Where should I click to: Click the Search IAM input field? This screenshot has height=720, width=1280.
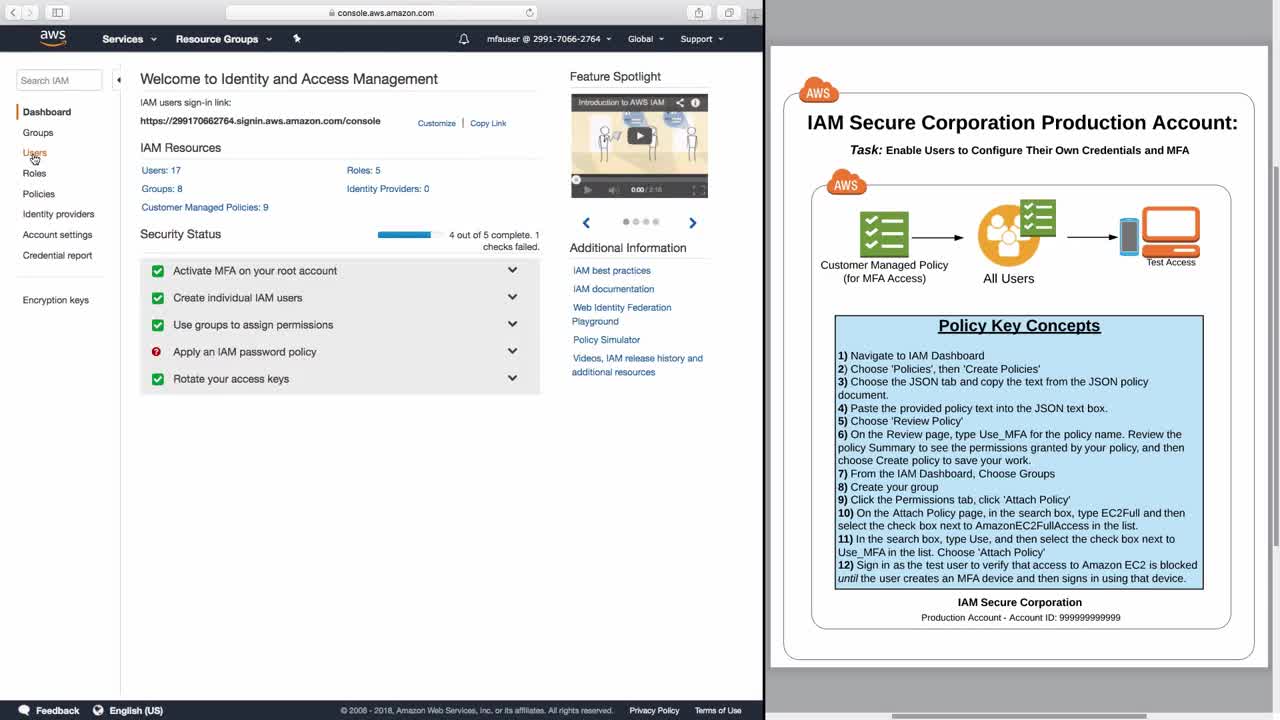tap(59, 80)
